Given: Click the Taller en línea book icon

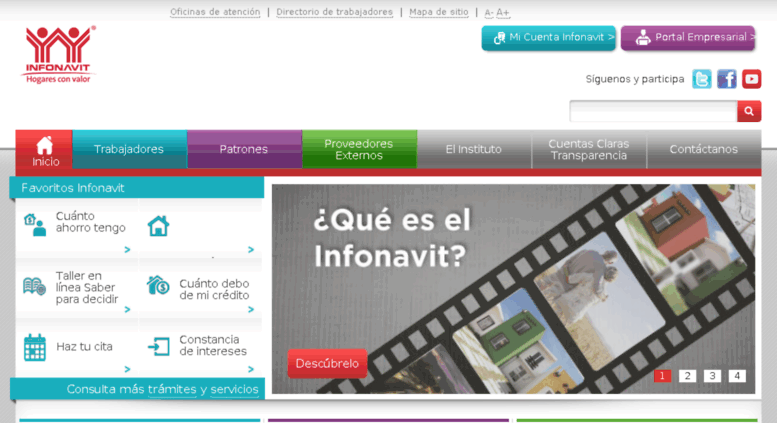Looking at the screenshot, I should [x=34, y=287].
